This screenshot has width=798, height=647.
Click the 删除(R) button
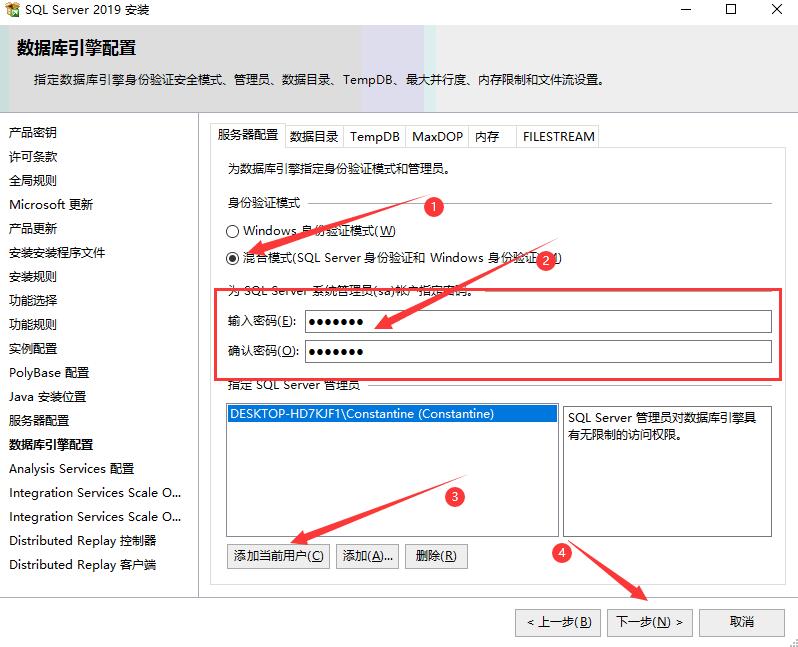point(436,556)
